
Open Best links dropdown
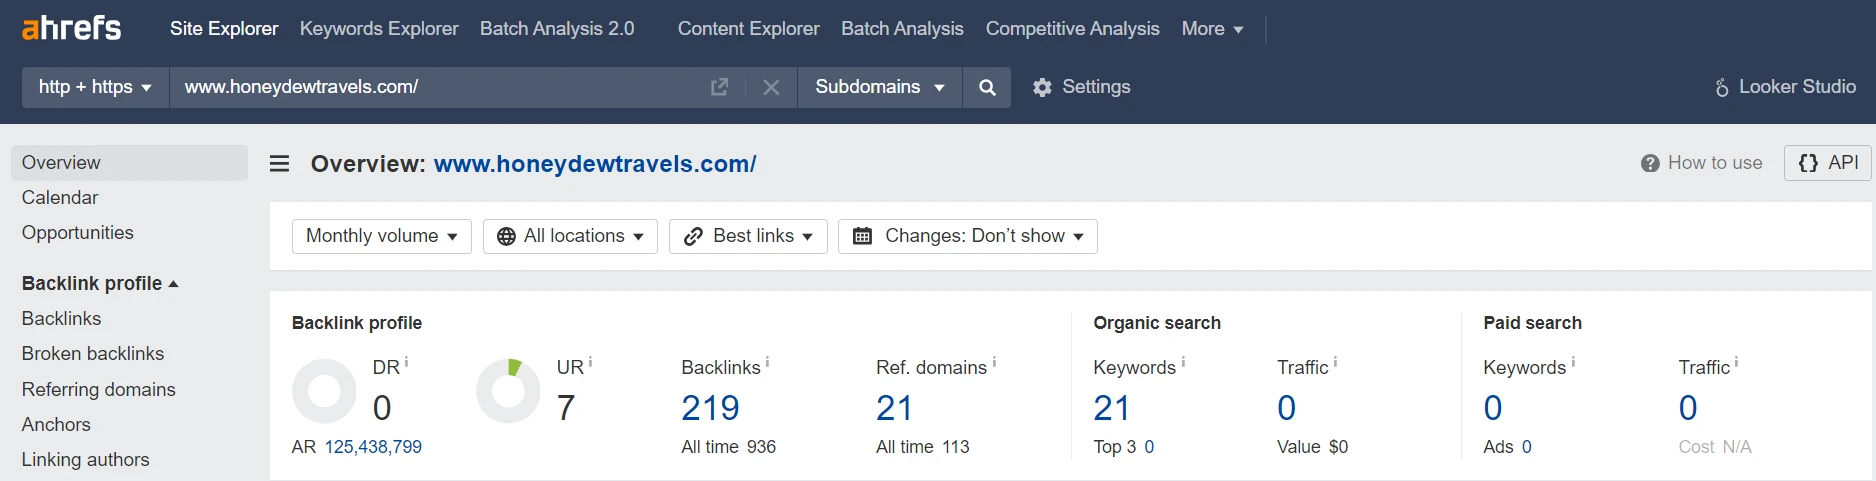(748, 236)
